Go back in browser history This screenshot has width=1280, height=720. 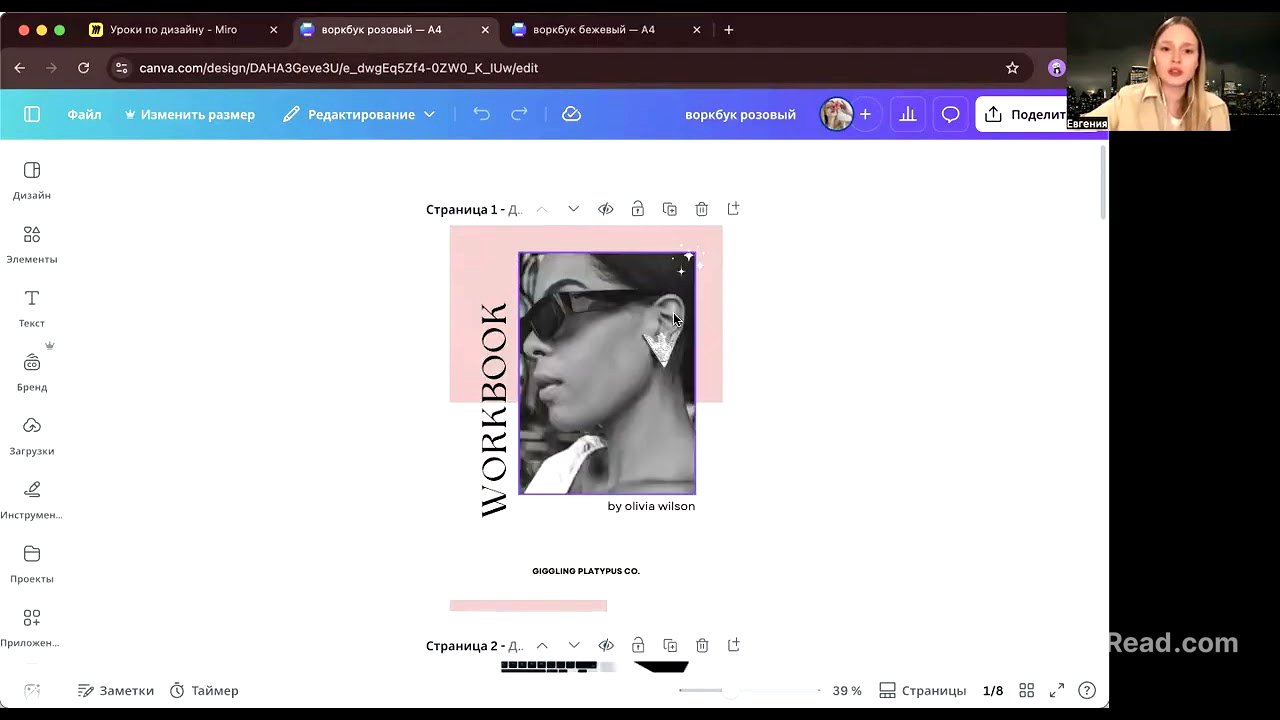tap(20, 68)
